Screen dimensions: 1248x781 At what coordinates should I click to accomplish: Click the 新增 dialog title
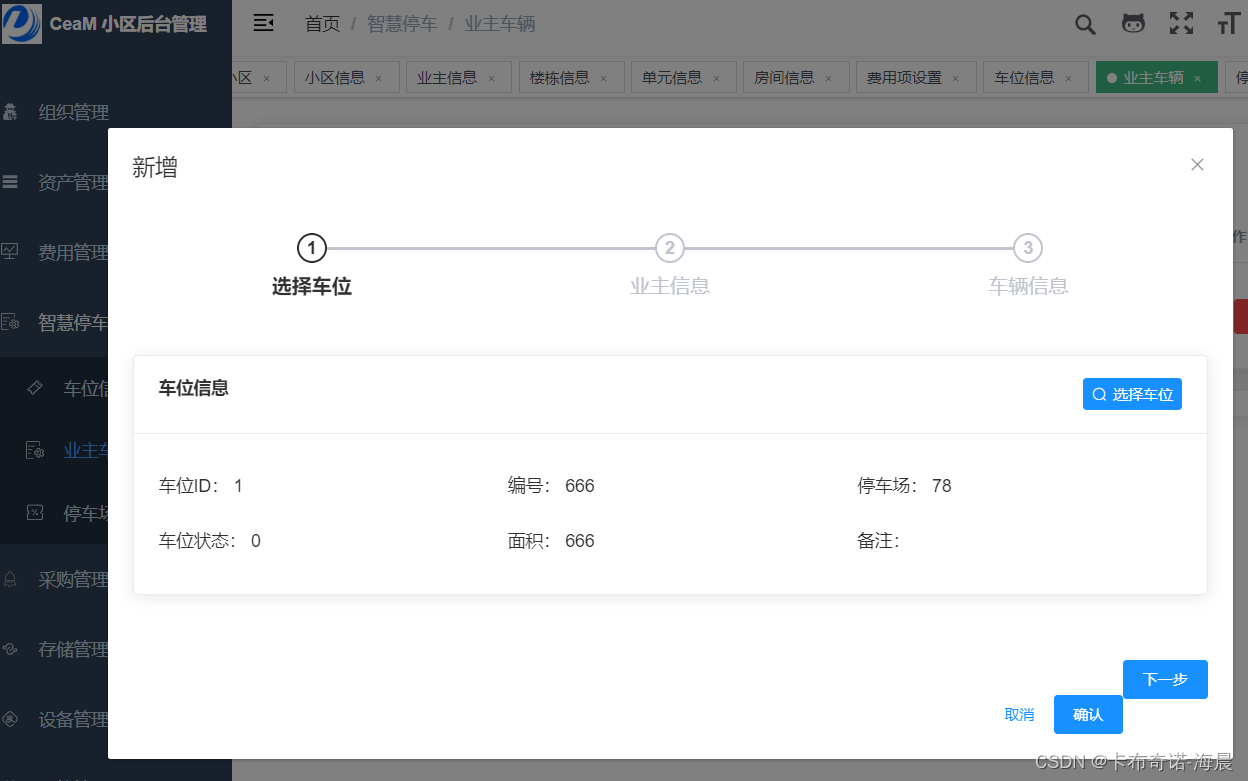point(155,167)
